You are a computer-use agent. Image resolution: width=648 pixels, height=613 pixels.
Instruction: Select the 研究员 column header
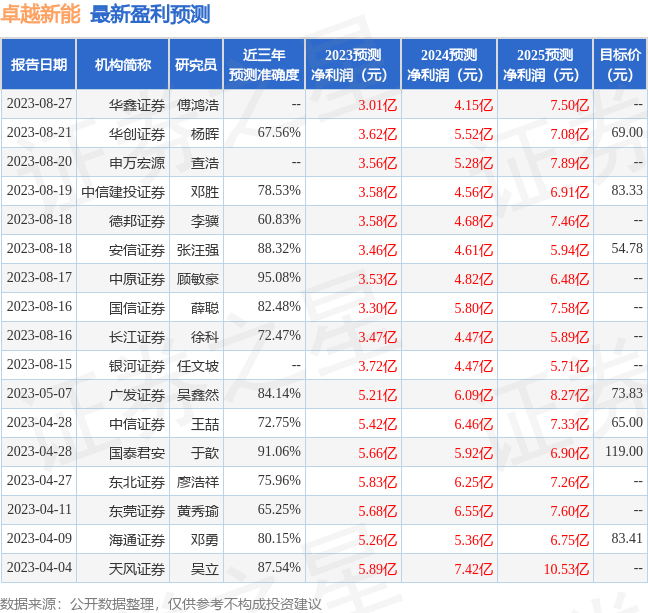coord(196,64)
